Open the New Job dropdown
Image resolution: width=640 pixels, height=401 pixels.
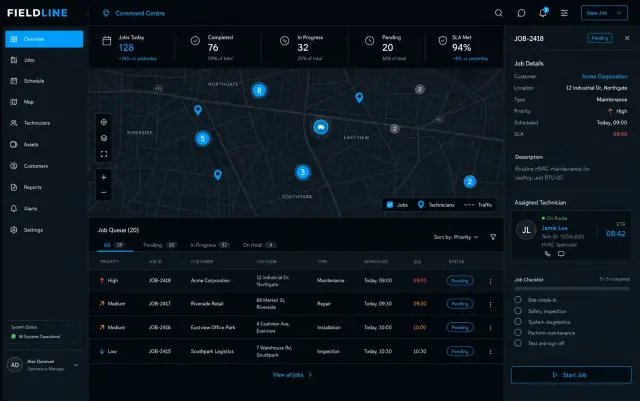[x=604, y=13]
